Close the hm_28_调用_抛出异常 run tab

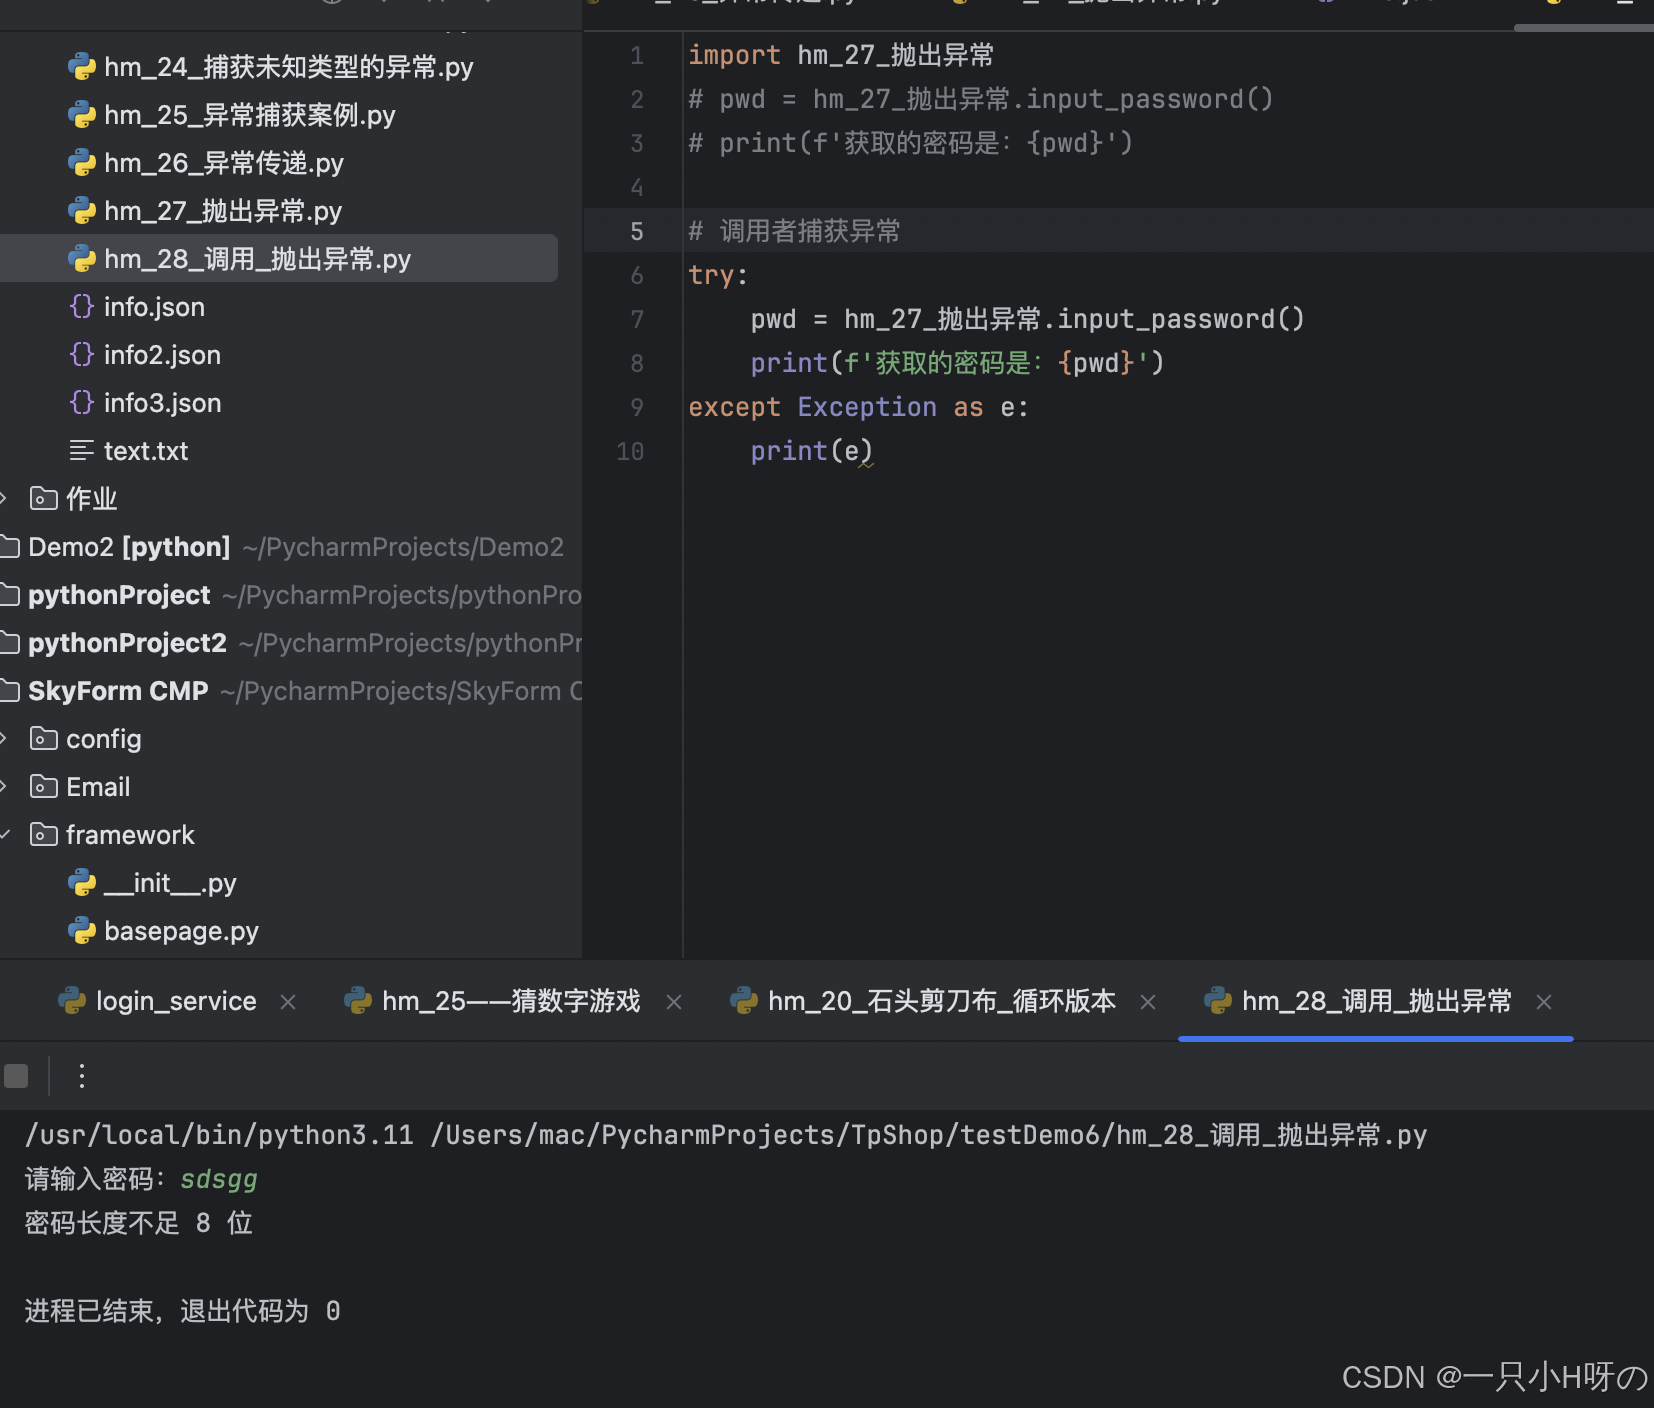coord(1544,1002)
